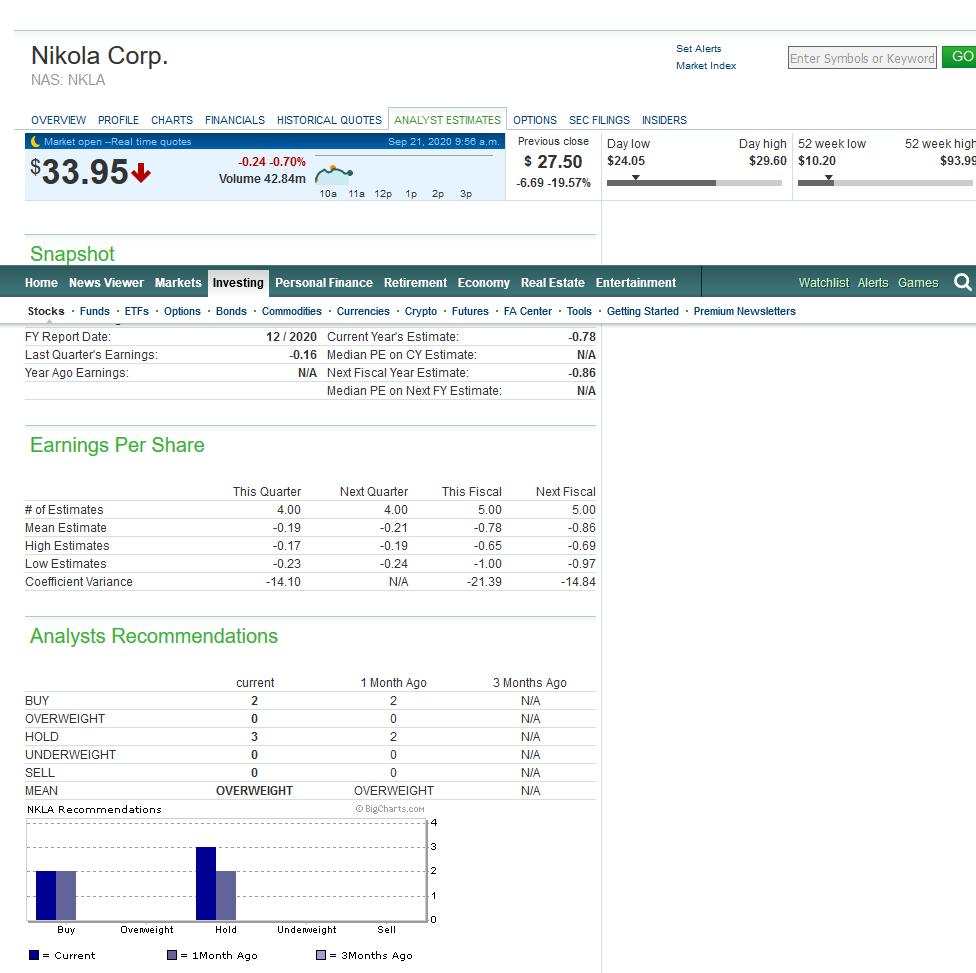Open the Profile tab
This screenshot has height=973, width=976.
coord(118,120)
